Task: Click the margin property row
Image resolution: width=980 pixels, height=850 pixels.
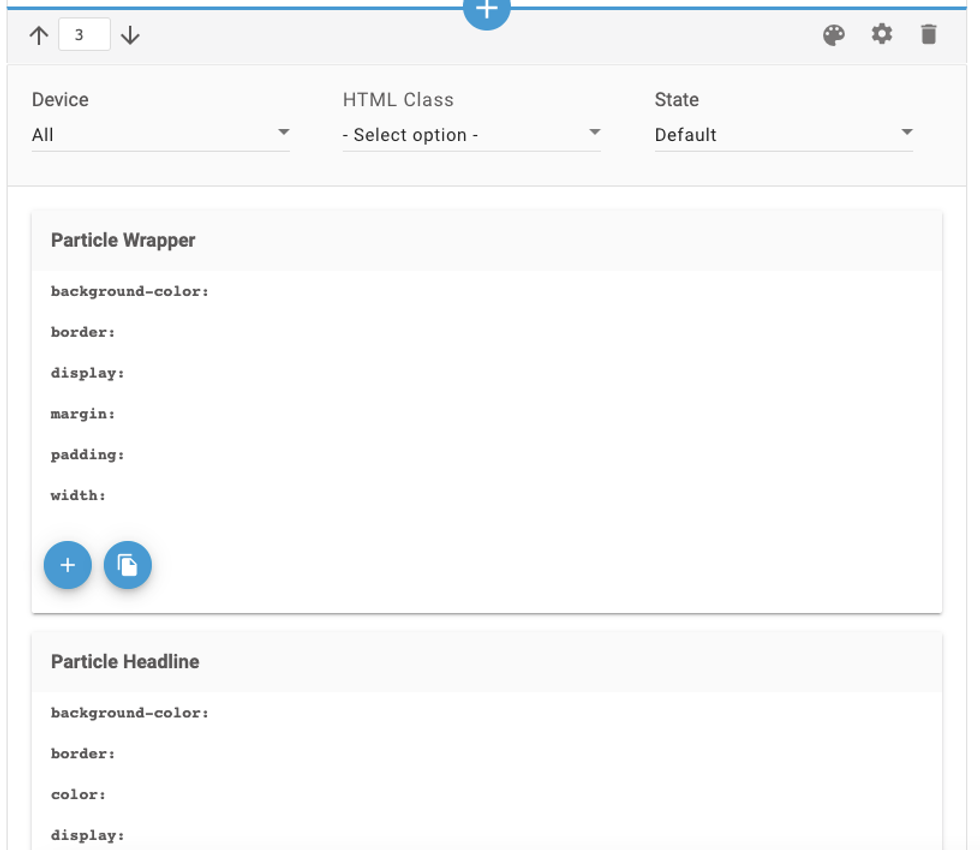Action: 83,414
